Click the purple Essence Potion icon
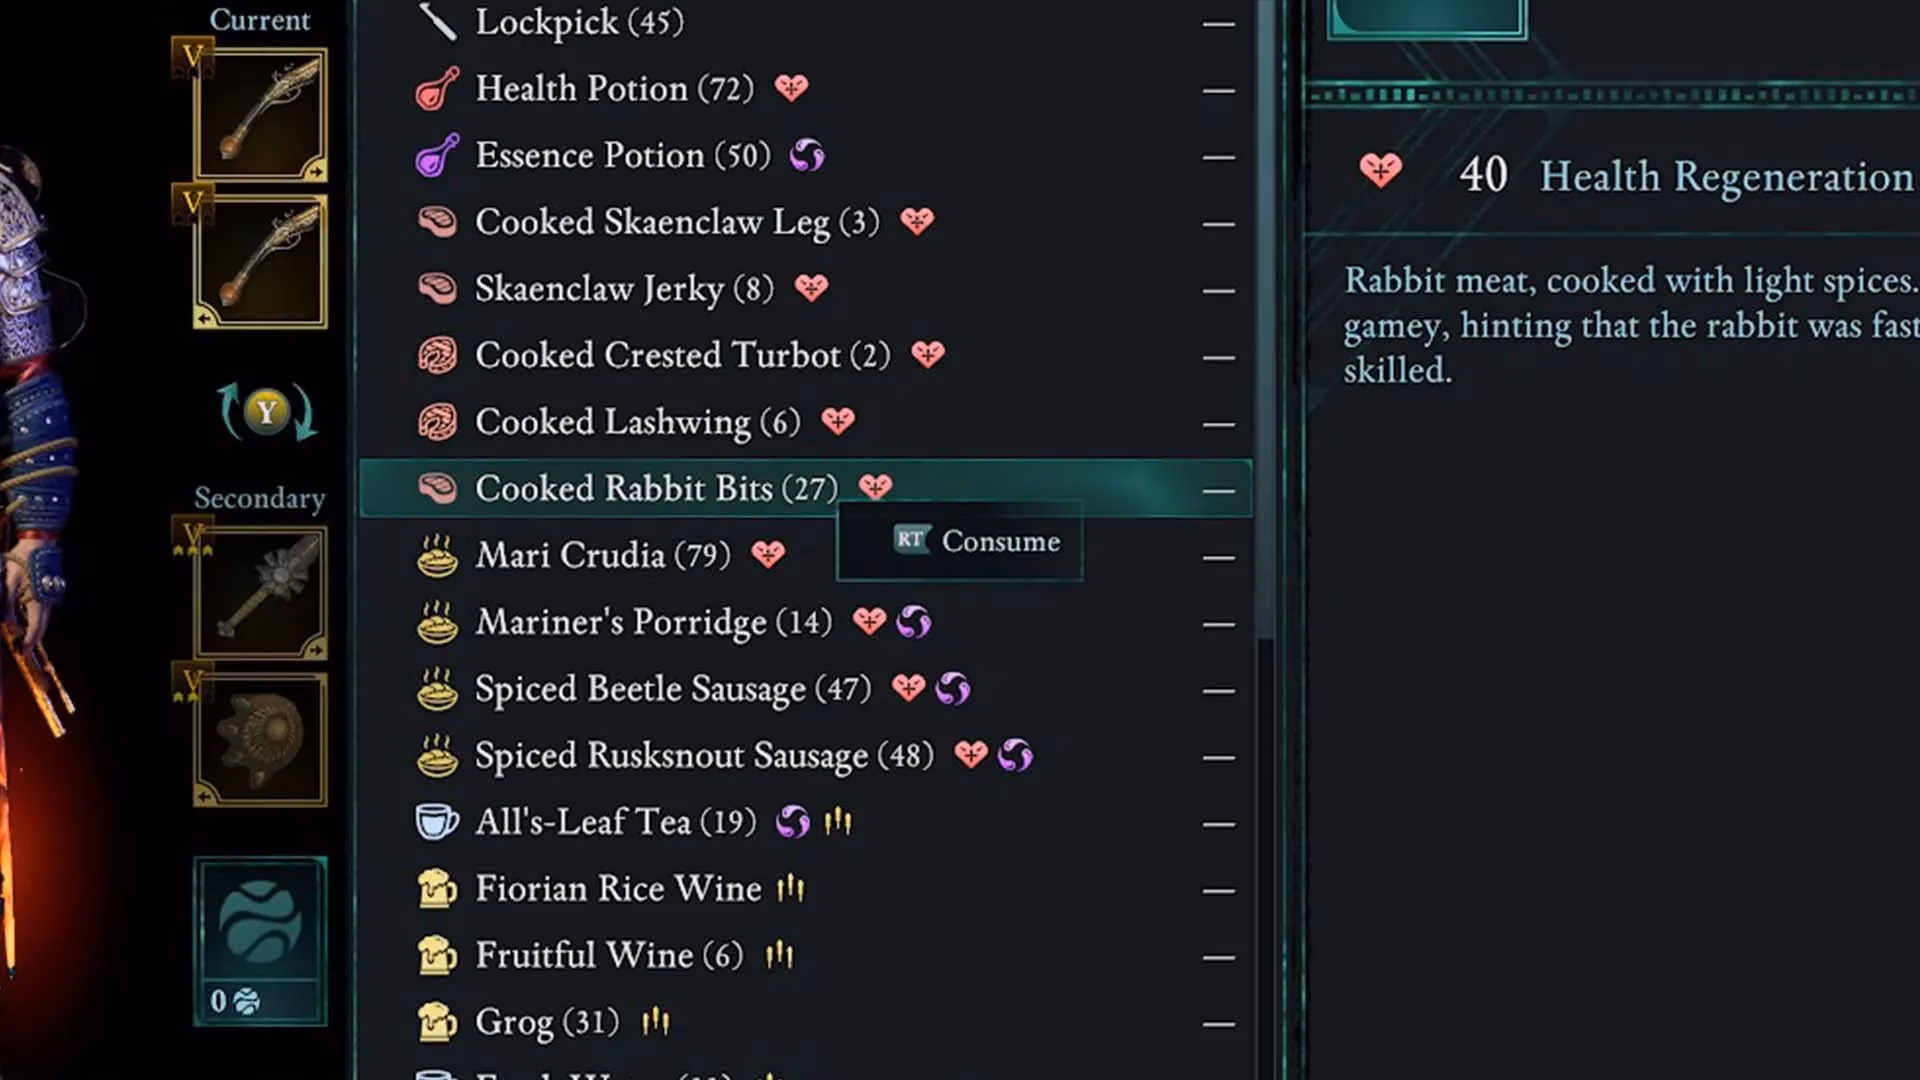The height and width of the screenshot is (1080, 1920). [437, 155]
